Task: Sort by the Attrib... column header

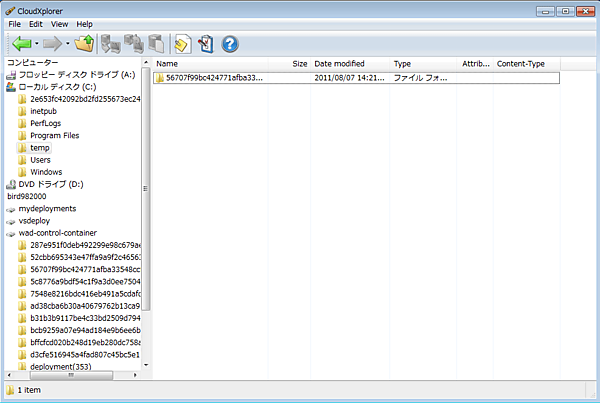Action: point(474,64)
